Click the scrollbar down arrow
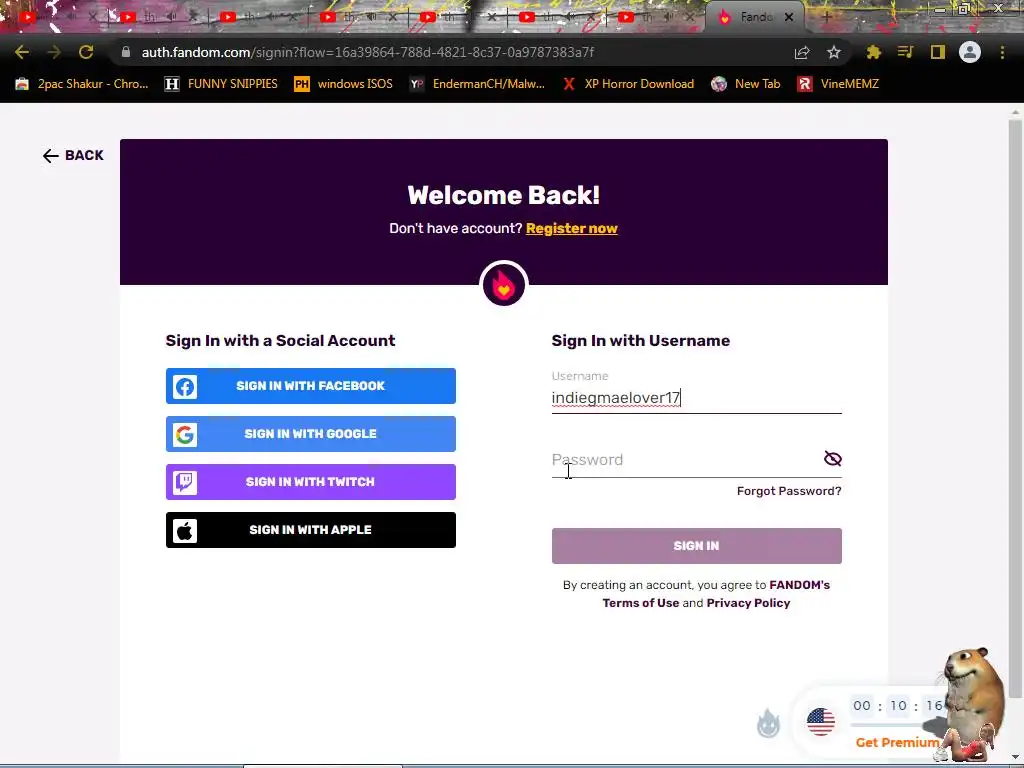1024x768 pixels. click(1015, 758)
